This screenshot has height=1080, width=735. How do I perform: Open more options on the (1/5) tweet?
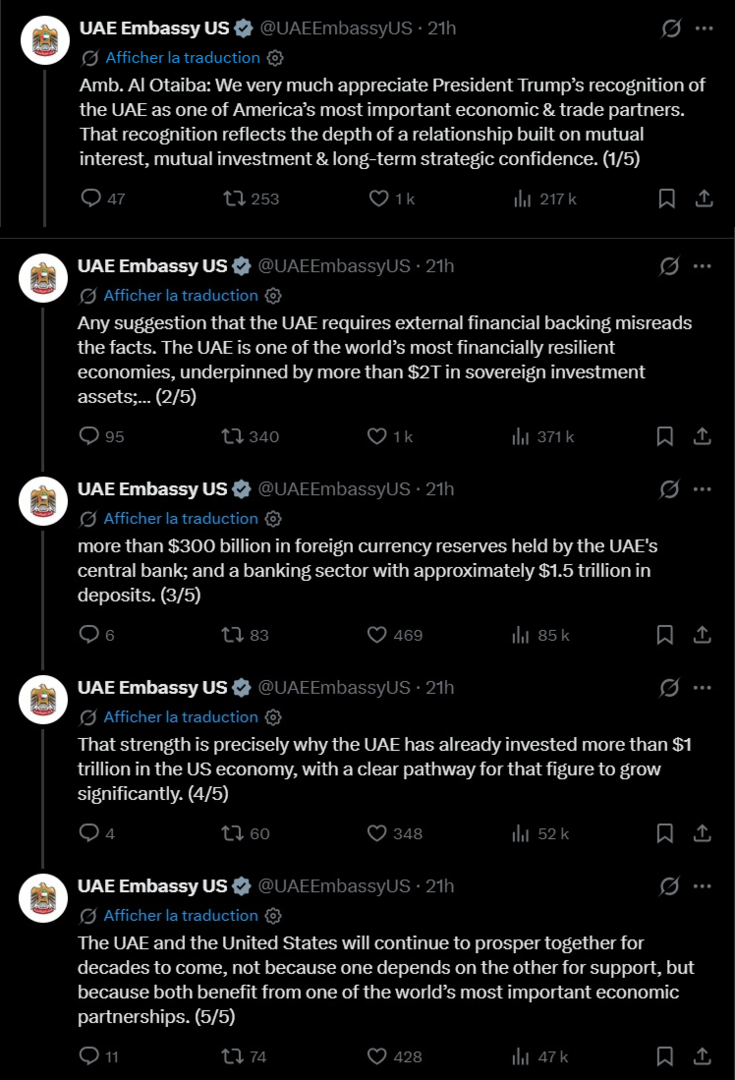point(704,28)
